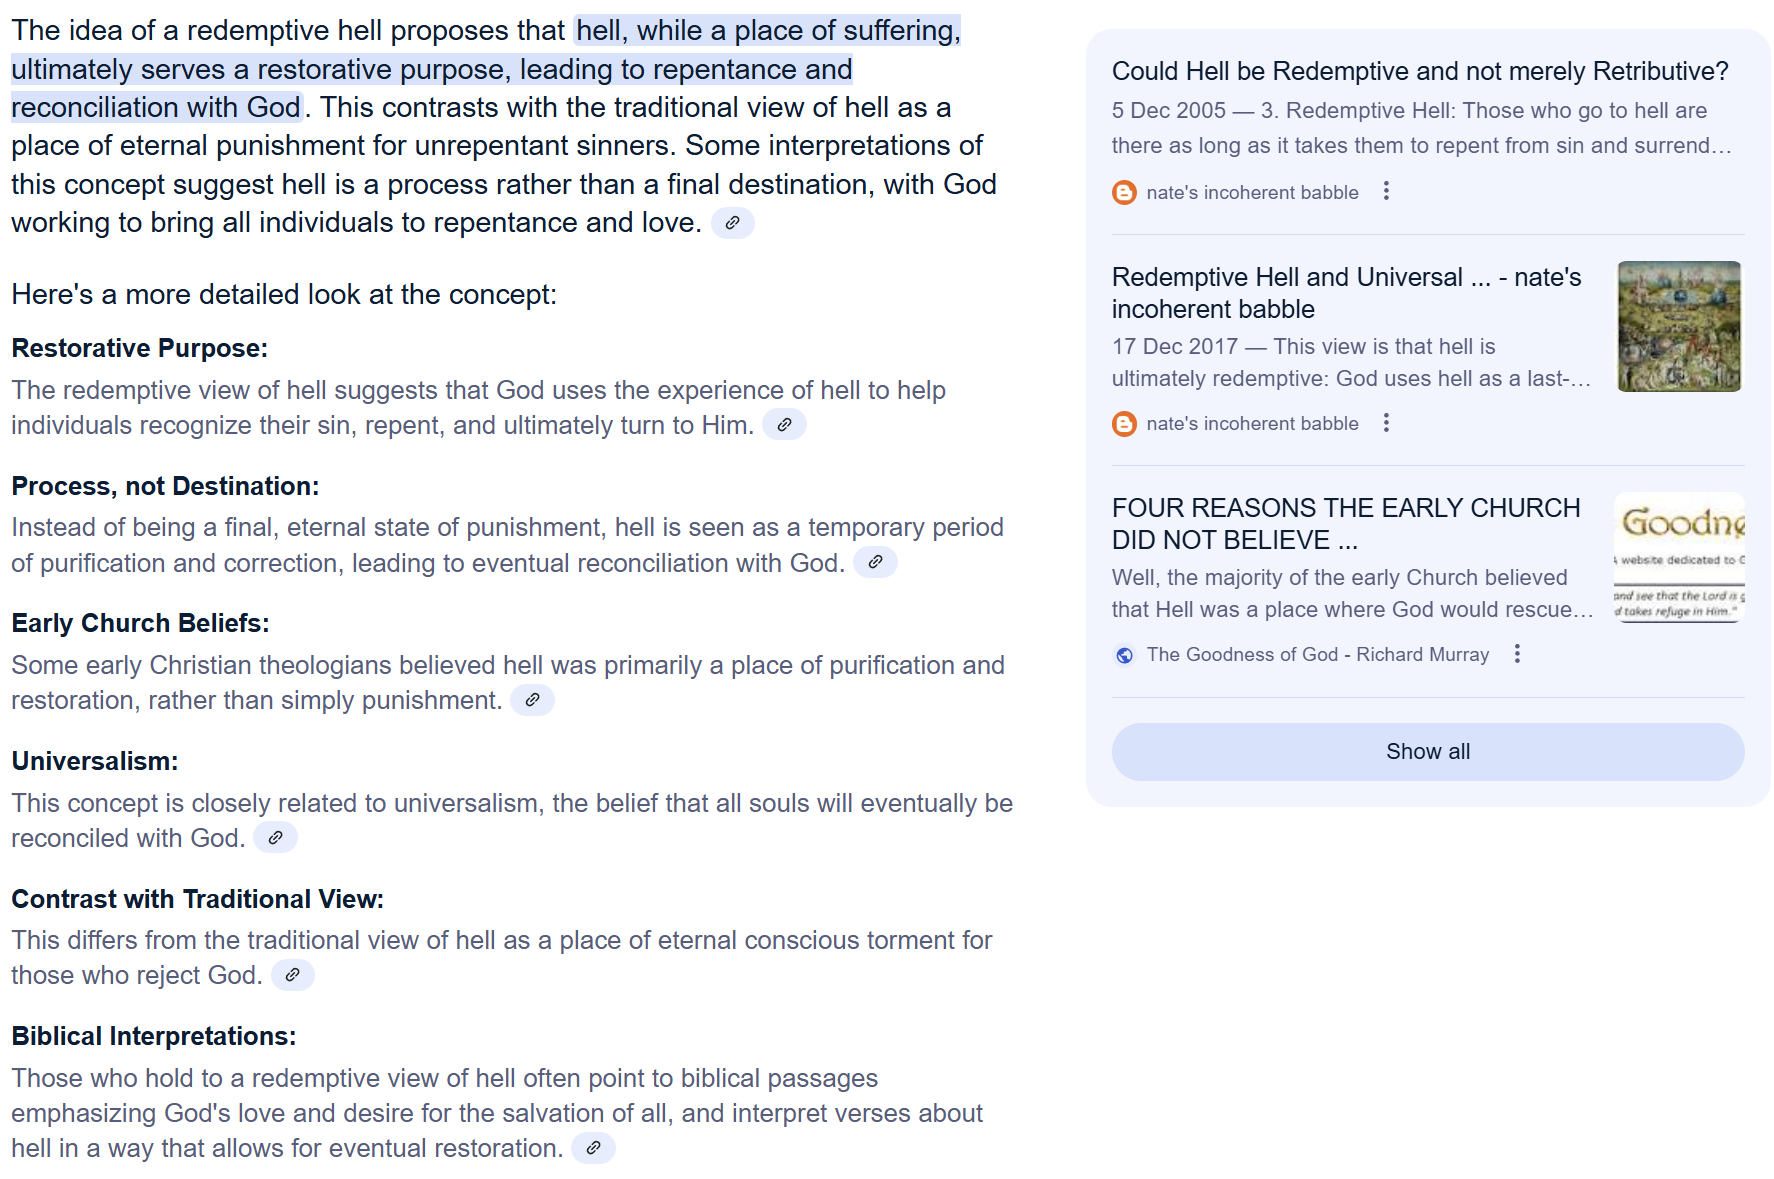Click the link icon after Biblical Interpretations text
This screenshot has width=1774, height=1179.
point(593,1148)
